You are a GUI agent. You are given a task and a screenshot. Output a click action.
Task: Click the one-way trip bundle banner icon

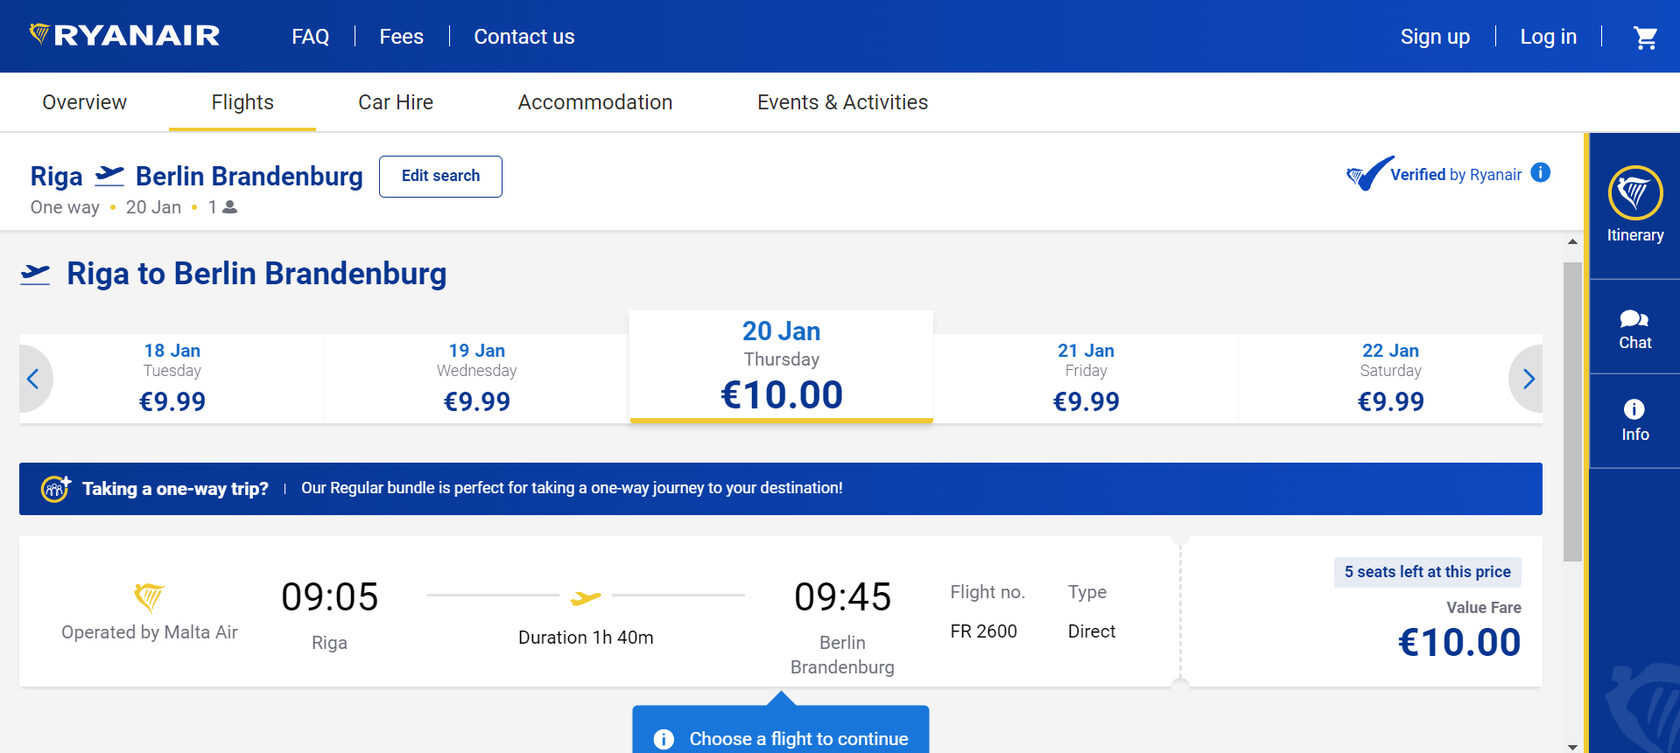click(55, 488)
